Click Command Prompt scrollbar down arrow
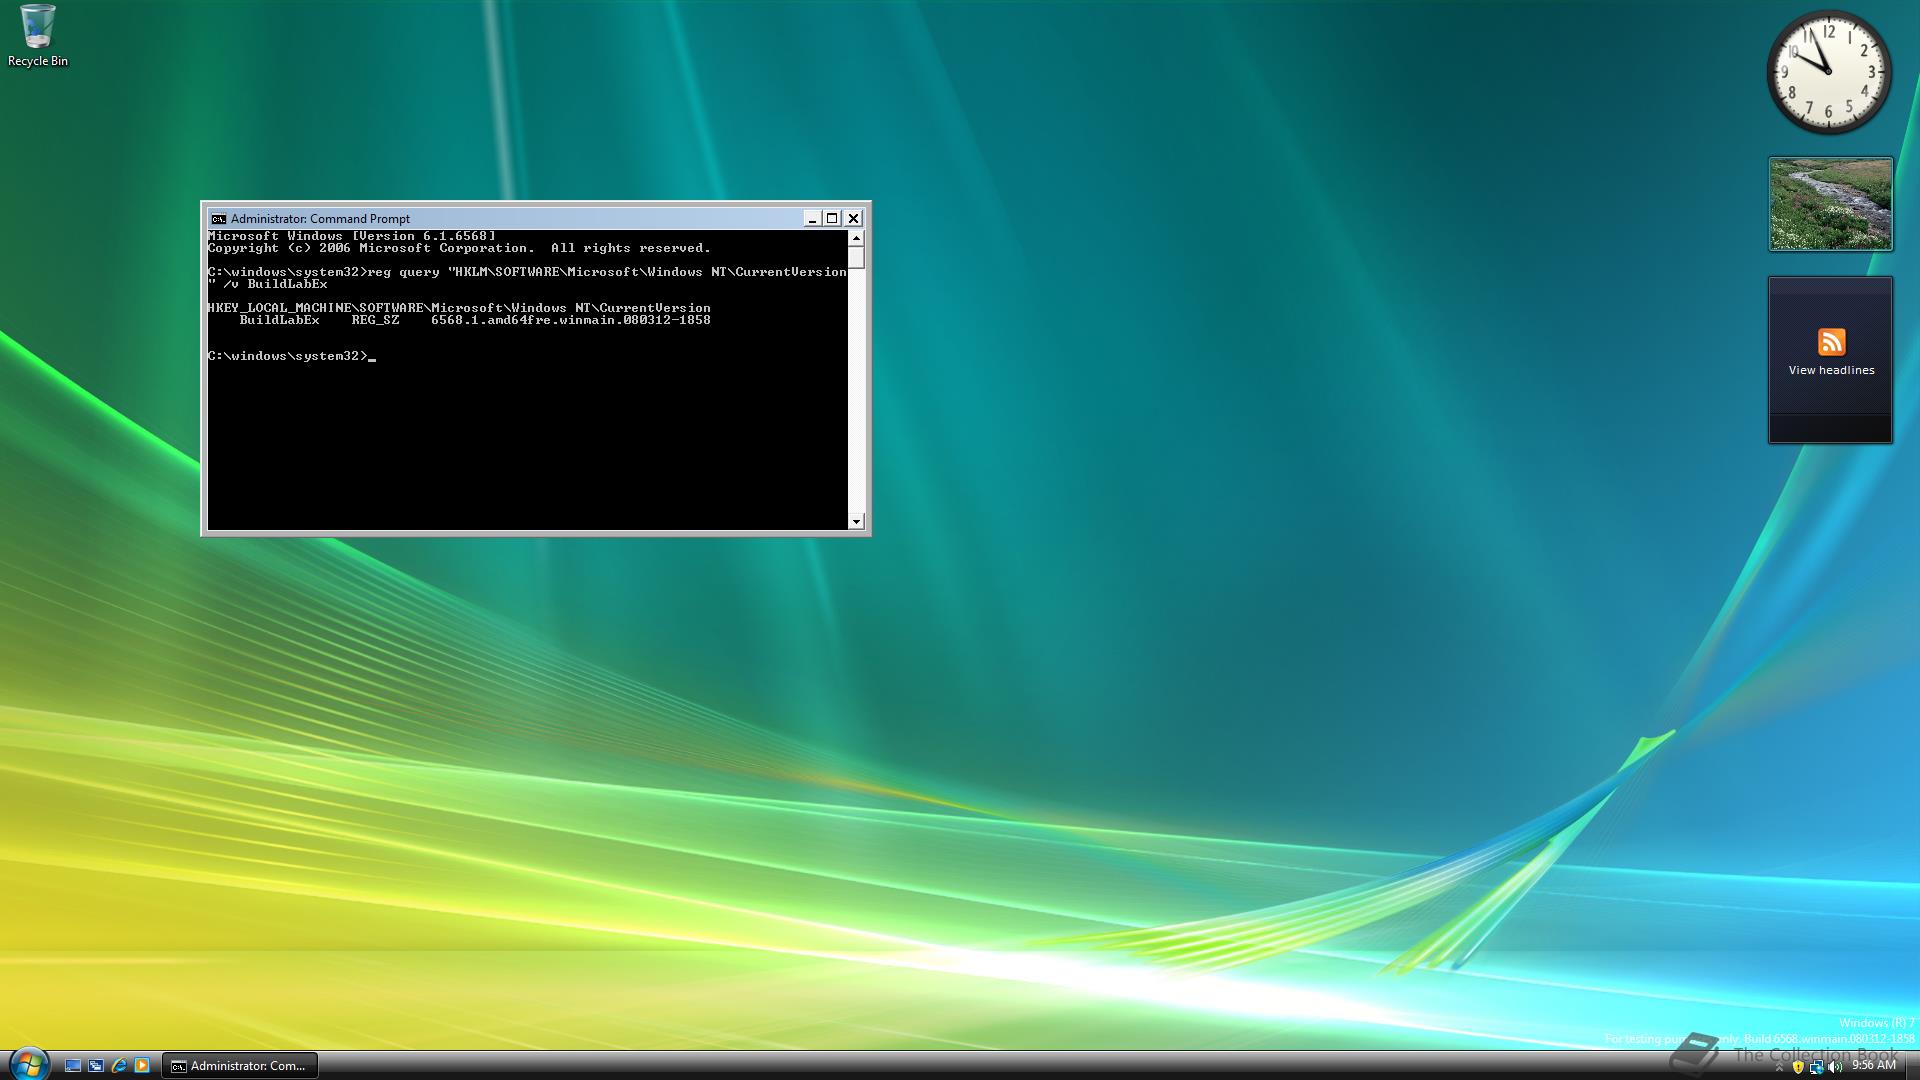The height and width of the screenshot is (1080, 1920). click(856, 521)
